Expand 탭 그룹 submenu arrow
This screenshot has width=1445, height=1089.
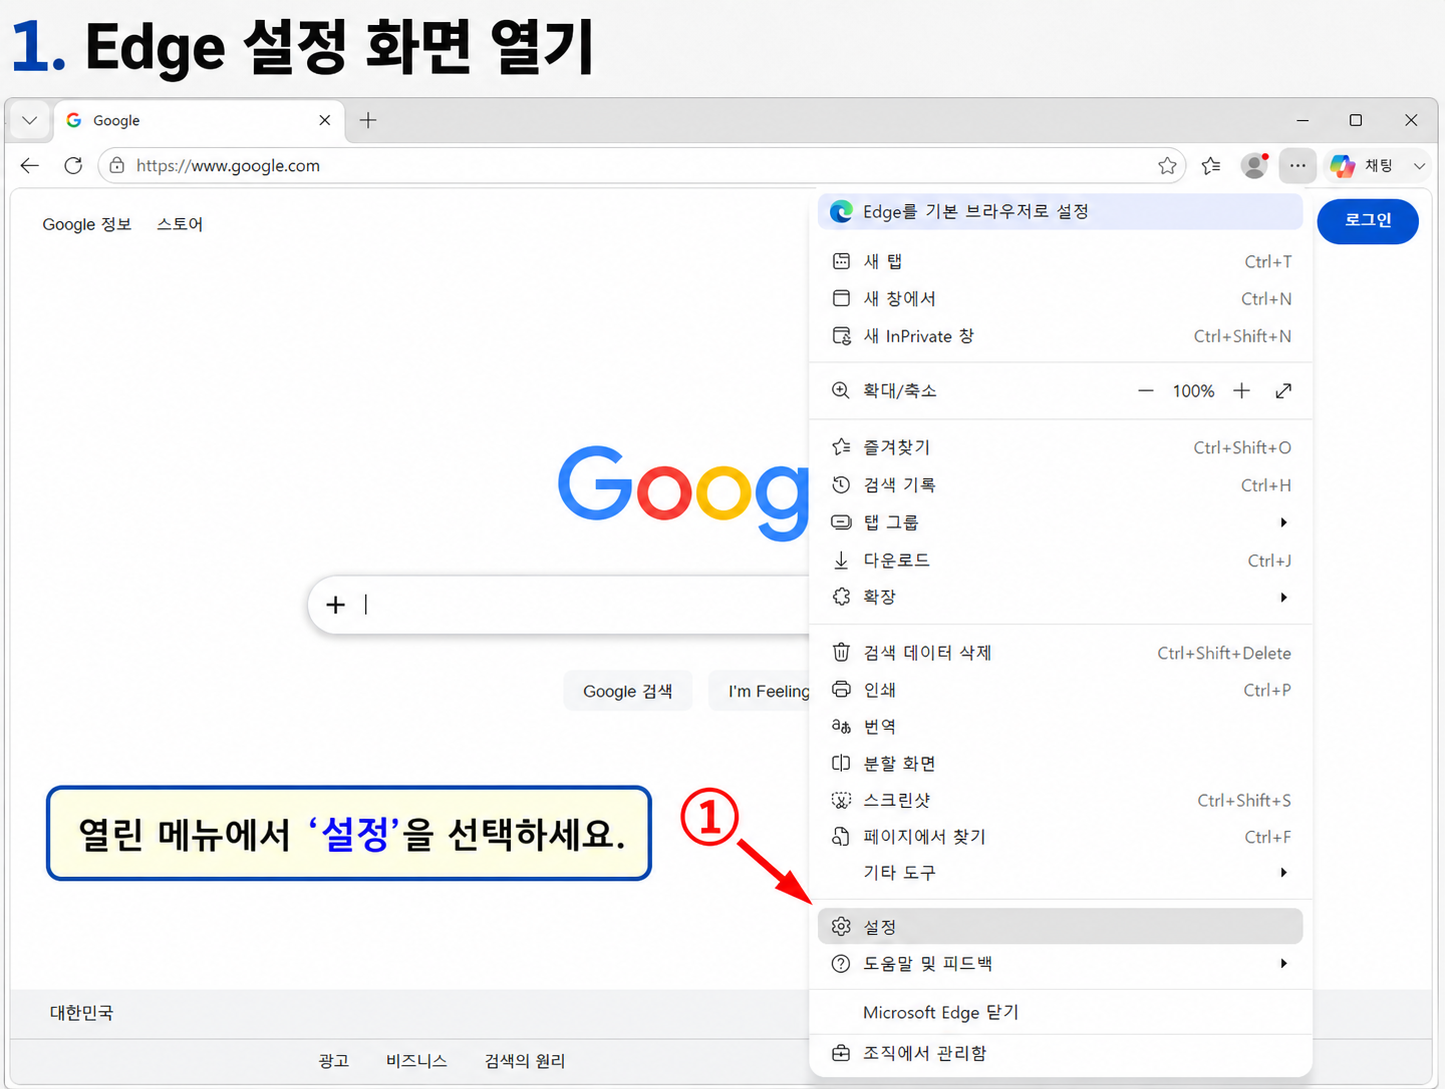pyautogui.click(x=1284, y=522)
